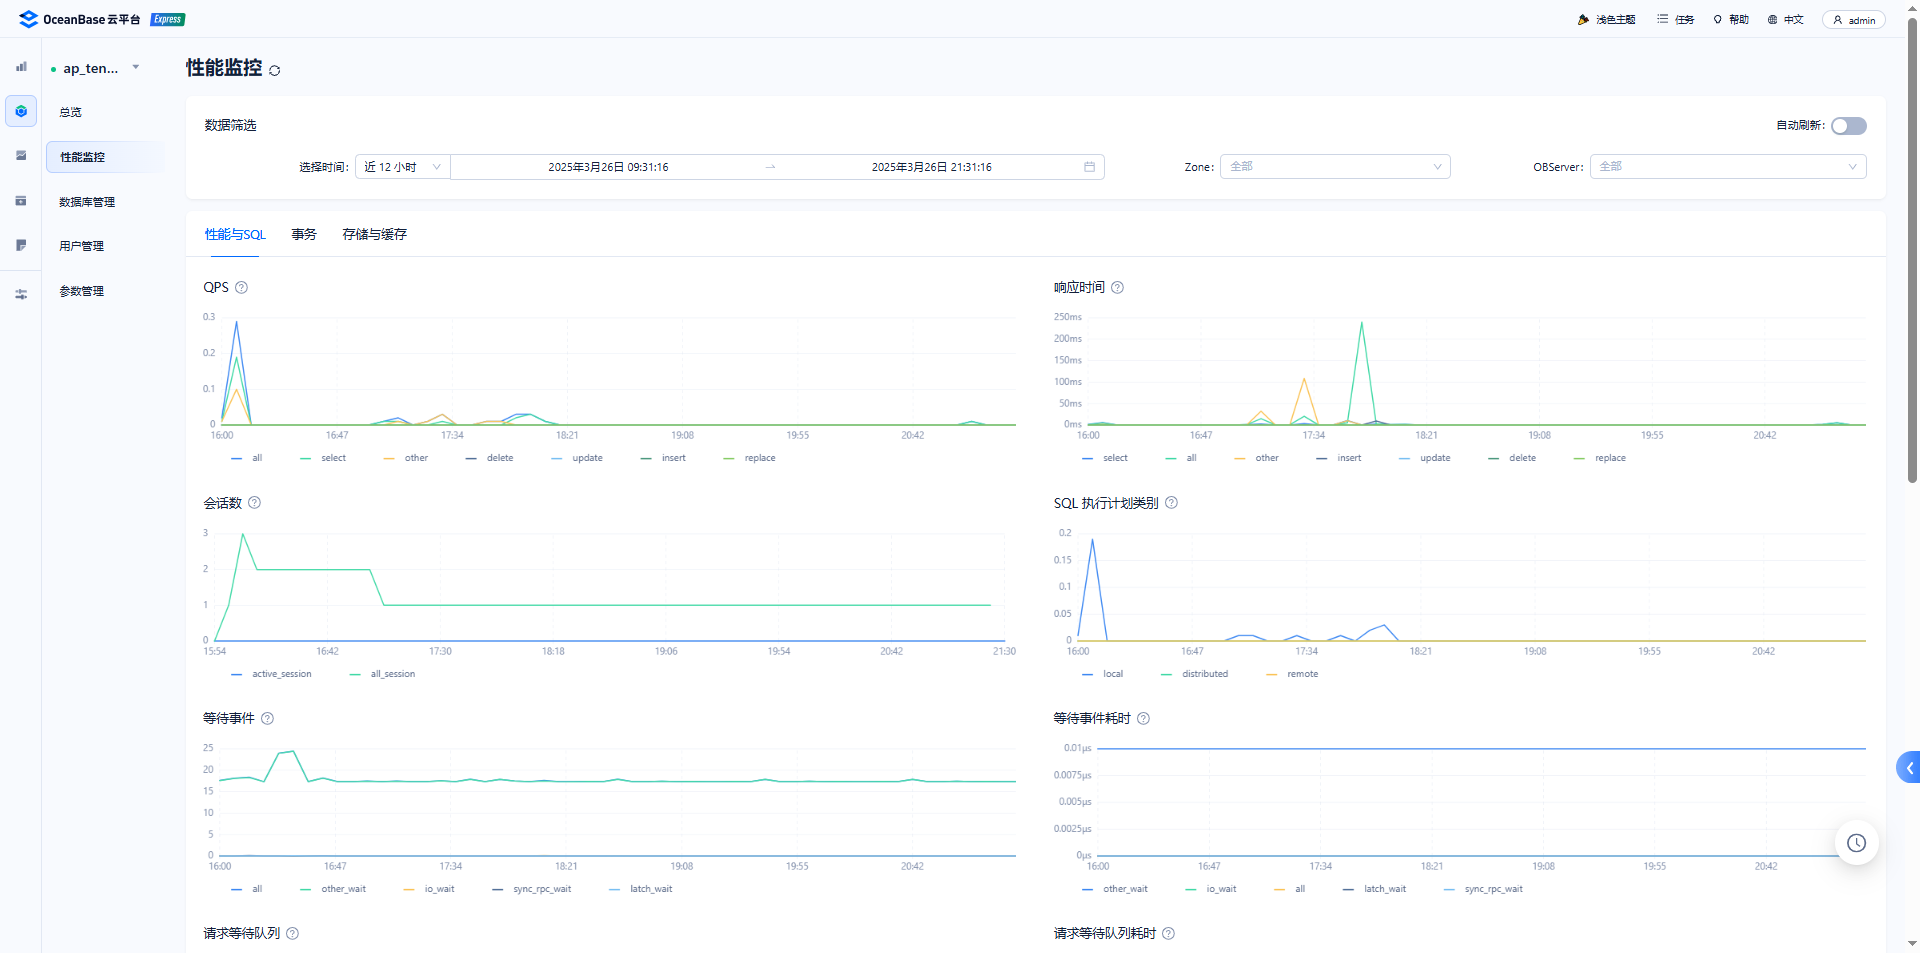
Task: Click the end time 2025年3月26日 21:31:16 field
Action: [x=931, y=167]
